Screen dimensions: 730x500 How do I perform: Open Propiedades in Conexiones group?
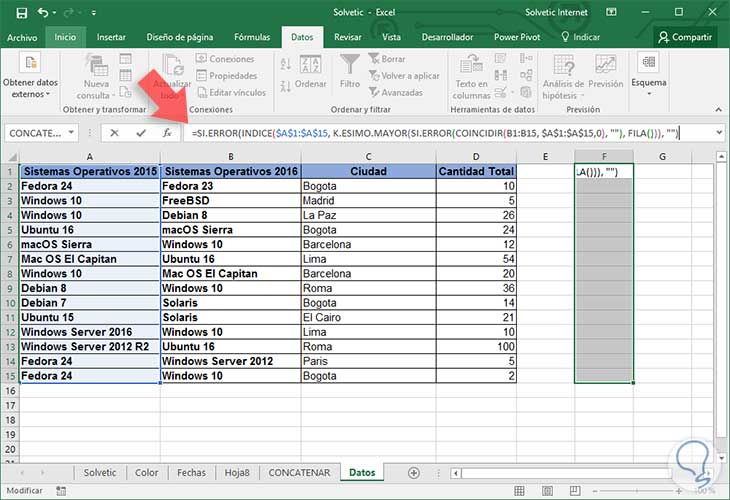[227, 75]
